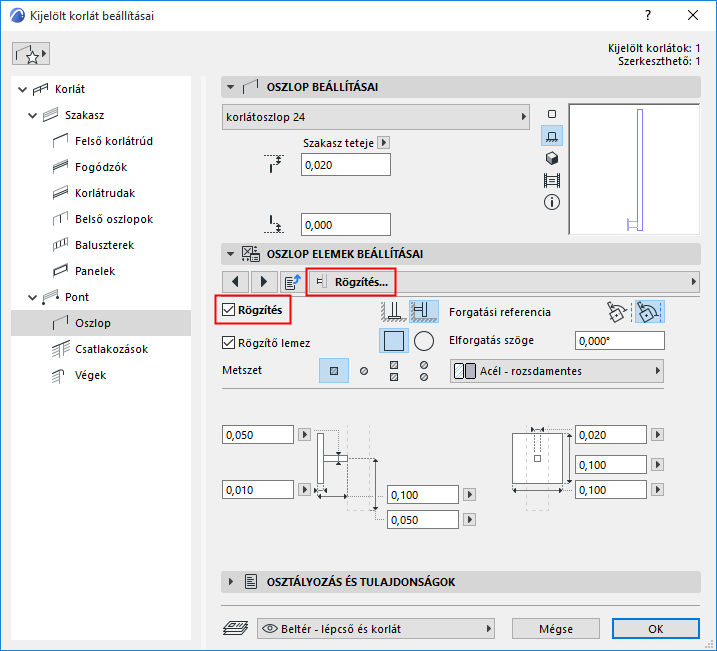Screen dimensions: 717x651
Task: Select Baluszterek in the tree
Action: [x=104, y=245]
